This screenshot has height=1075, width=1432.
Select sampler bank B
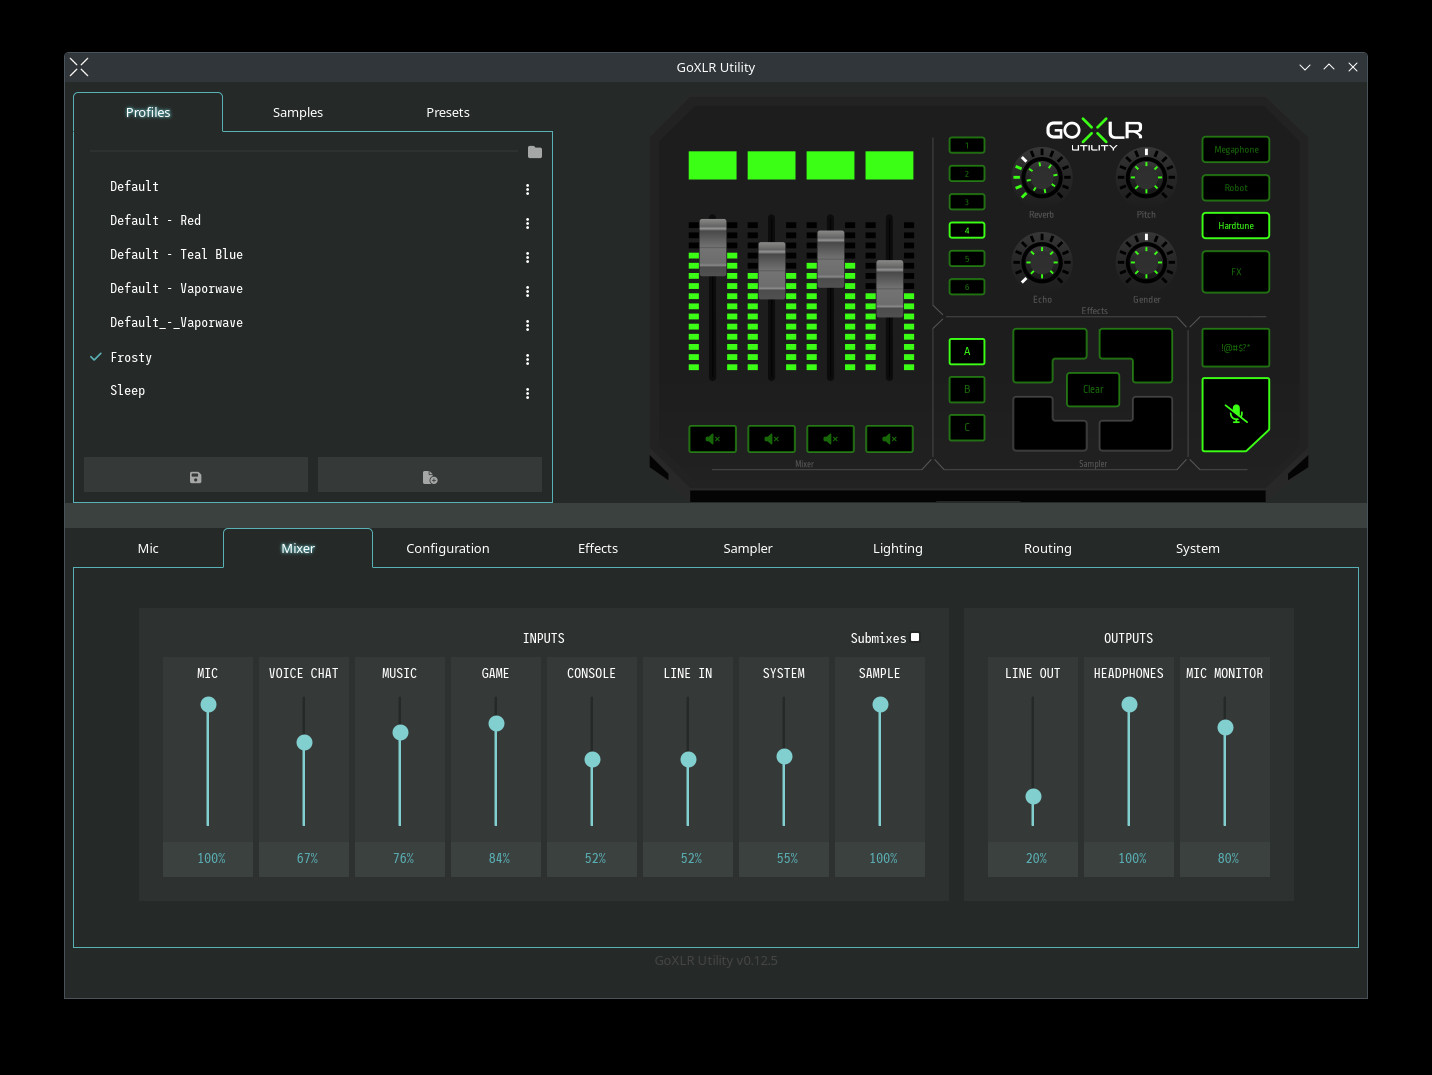click(967, 390)
